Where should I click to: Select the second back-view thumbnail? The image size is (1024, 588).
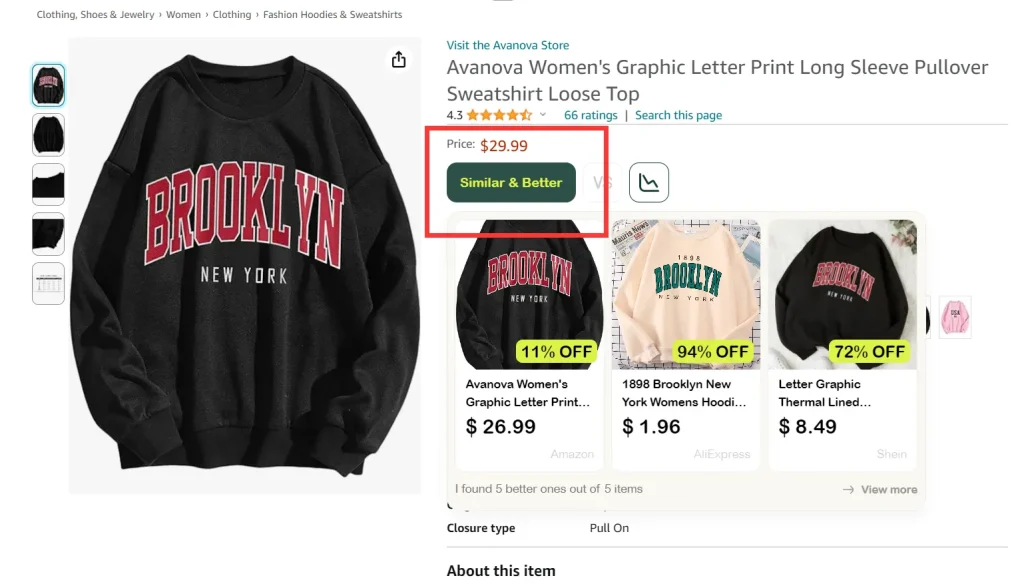click(x=48, y=134)
